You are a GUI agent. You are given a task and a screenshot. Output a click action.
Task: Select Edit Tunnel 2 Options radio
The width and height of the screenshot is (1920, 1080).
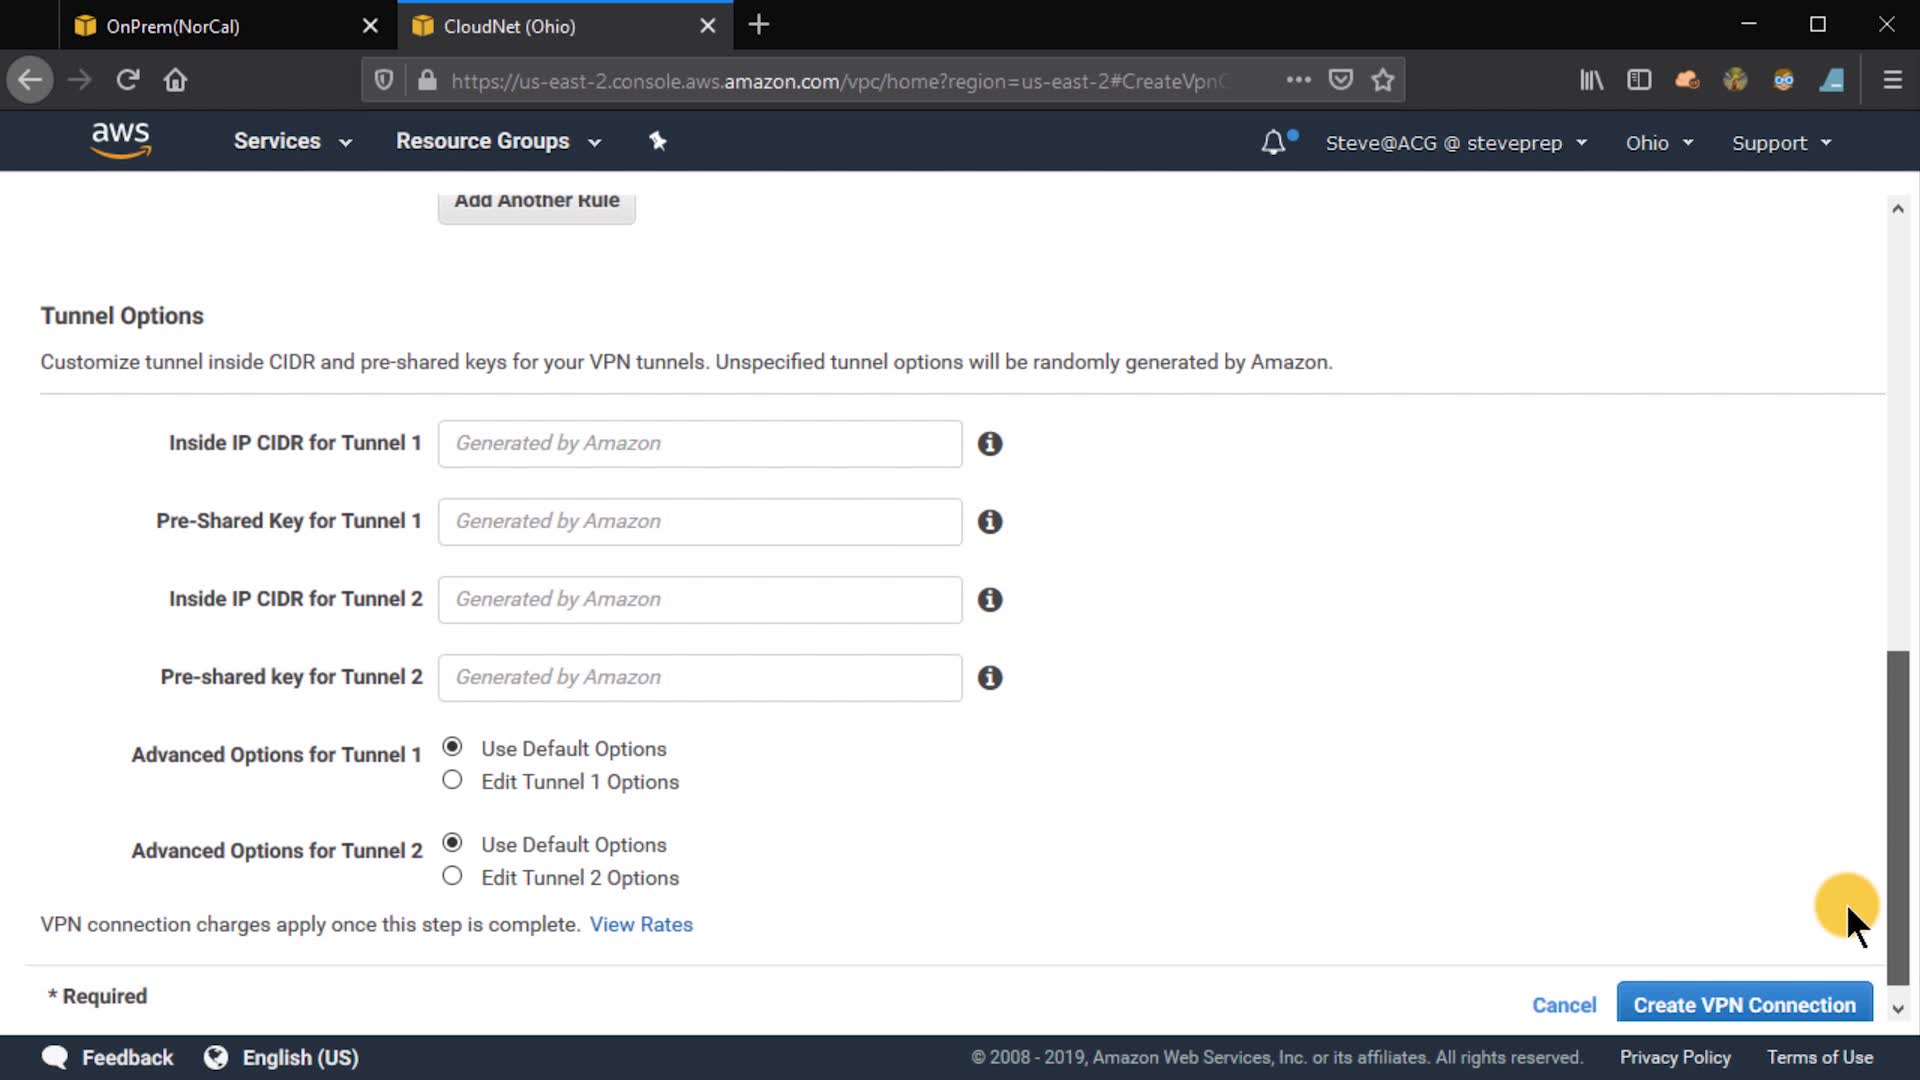(452, 876)
